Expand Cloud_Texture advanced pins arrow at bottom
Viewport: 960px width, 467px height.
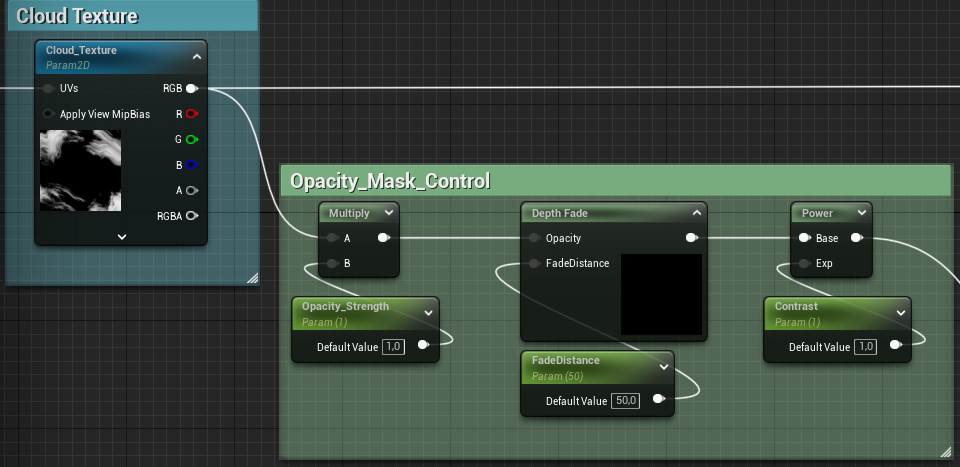(x=122, y=237)
